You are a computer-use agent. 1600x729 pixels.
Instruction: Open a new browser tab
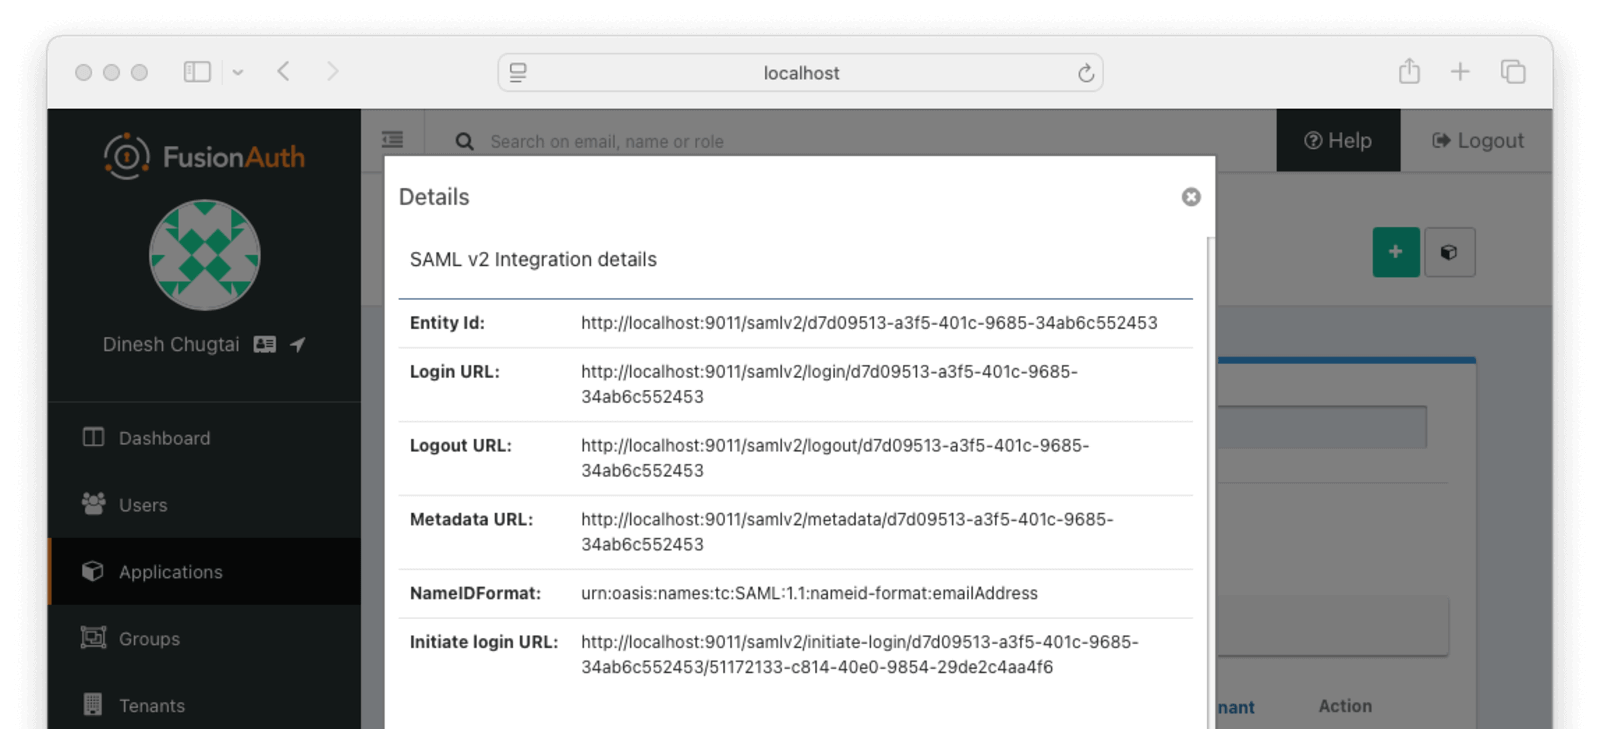(x=1460, y=72)
